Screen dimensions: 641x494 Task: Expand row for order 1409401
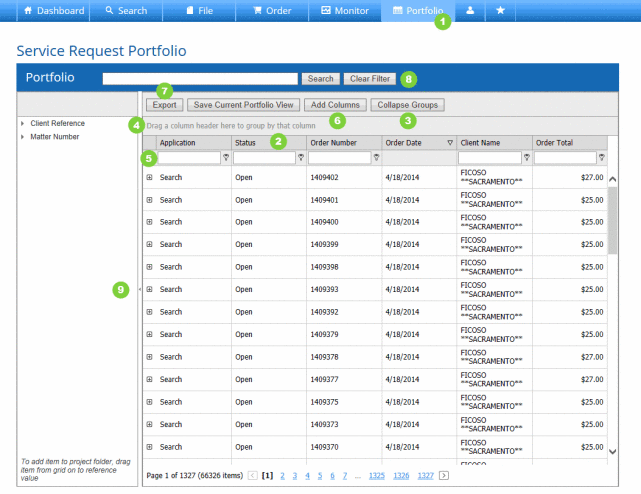(x=150, y=200)
